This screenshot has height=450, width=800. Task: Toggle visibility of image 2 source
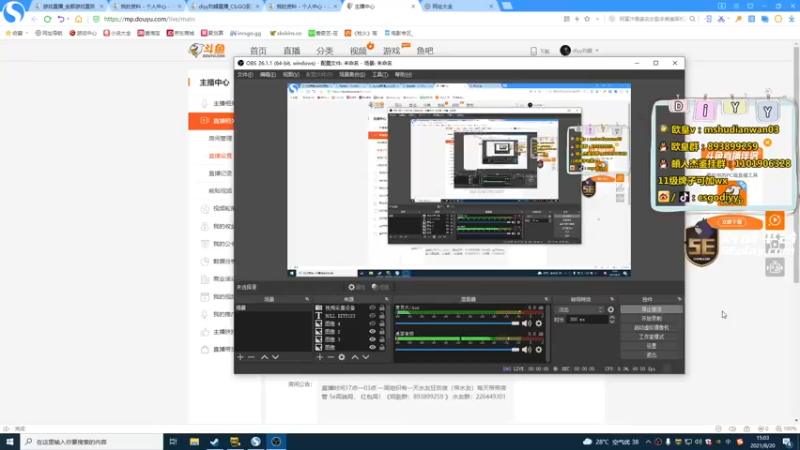click(372, 332)
